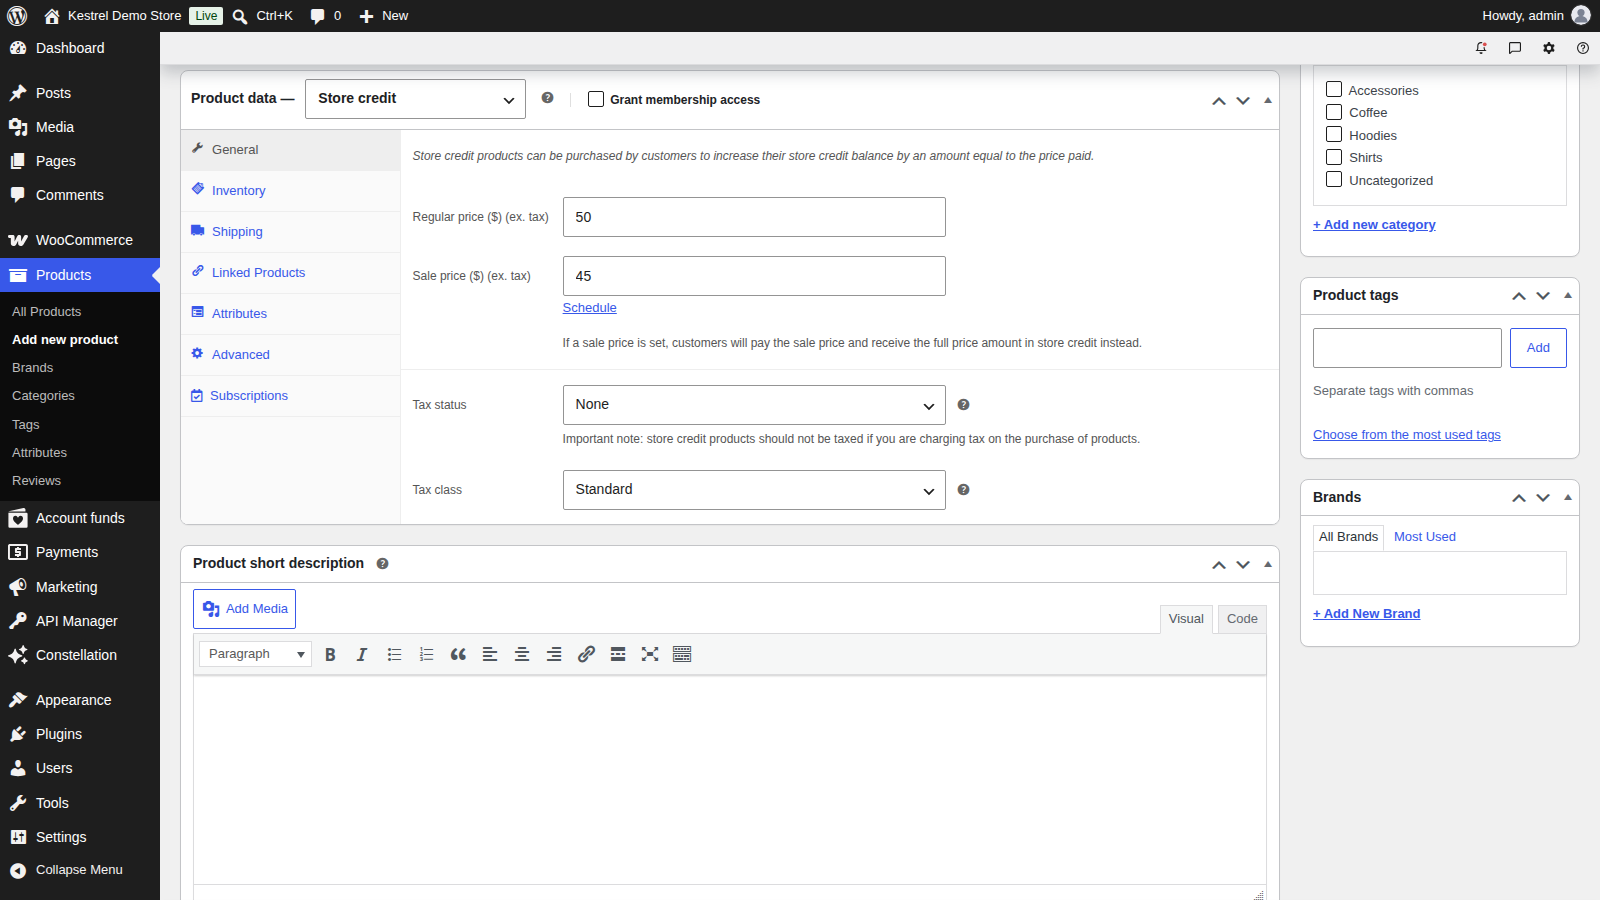Screen dimensions: 1600x900
Task: Align text right in editor
Action: tap(554, 654)
